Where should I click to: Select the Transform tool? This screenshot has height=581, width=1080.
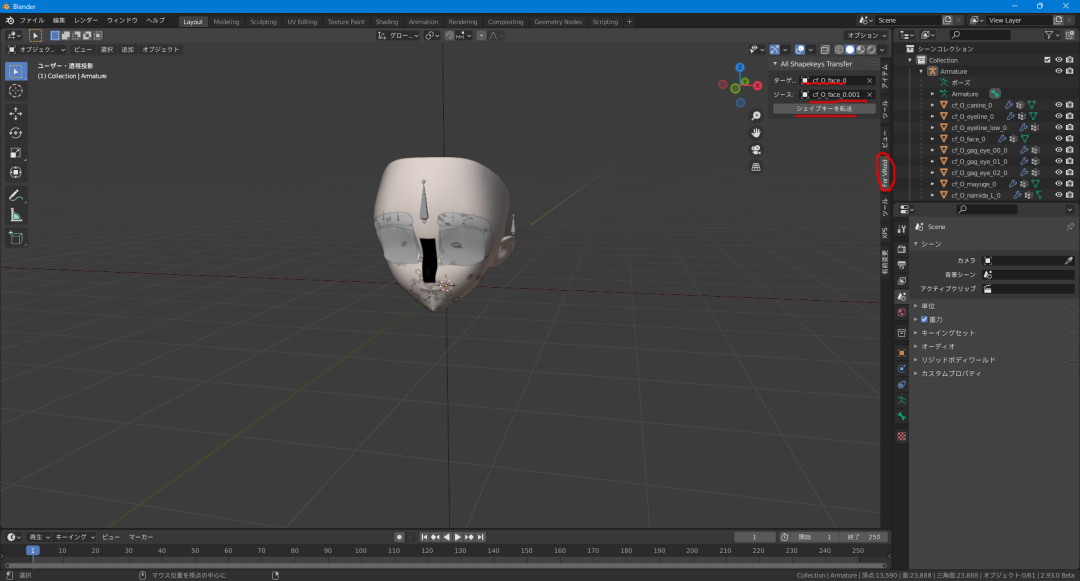[16, 173]
